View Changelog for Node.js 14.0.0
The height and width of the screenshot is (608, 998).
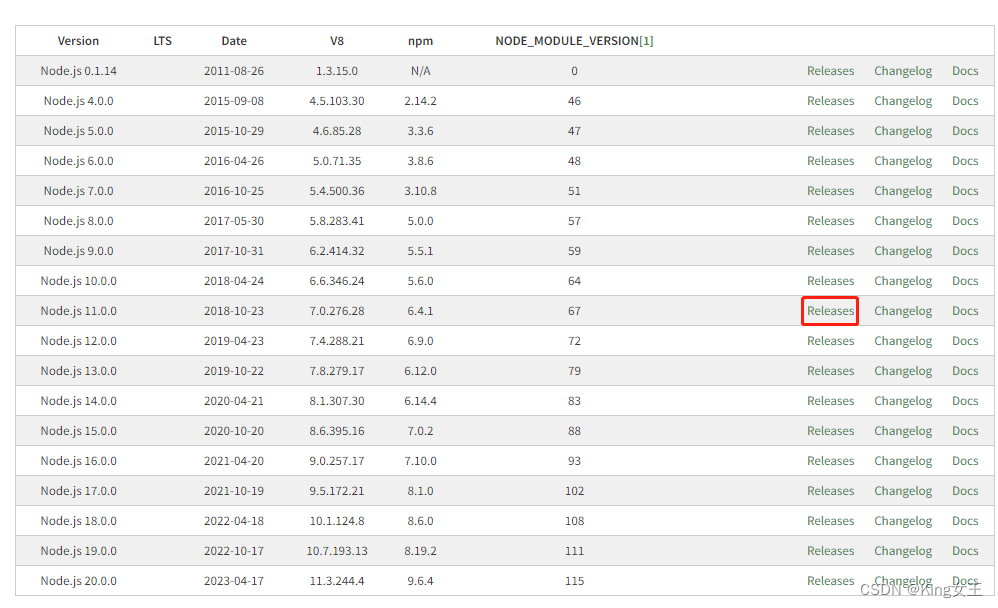coord(903,400)
